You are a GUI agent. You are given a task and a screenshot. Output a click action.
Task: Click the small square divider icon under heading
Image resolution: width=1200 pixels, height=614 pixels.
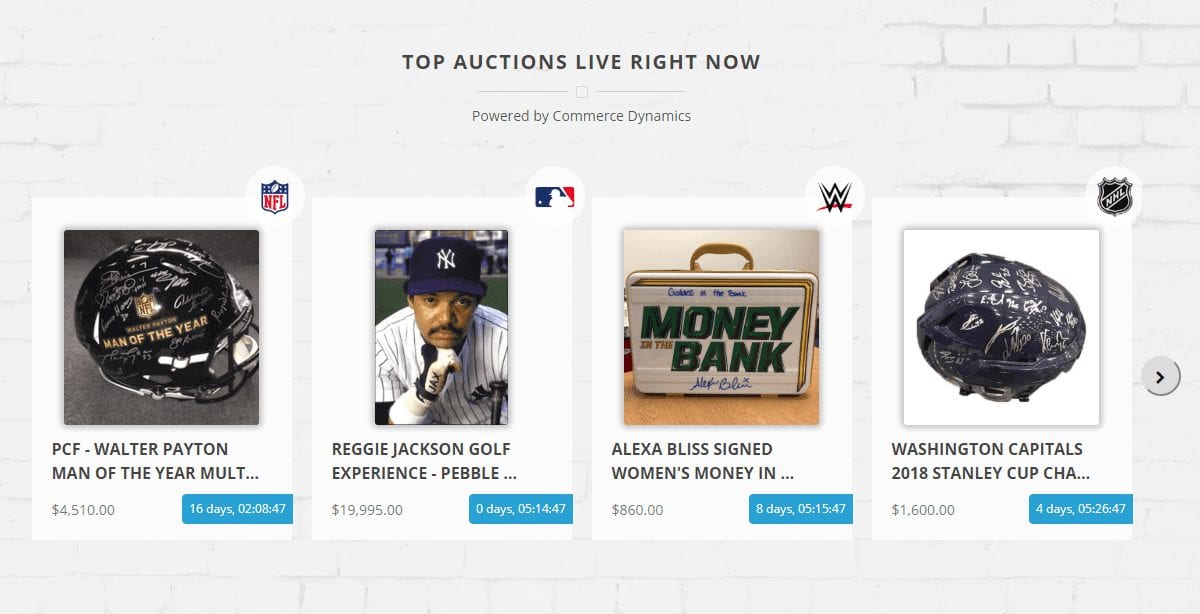[582, 92]
